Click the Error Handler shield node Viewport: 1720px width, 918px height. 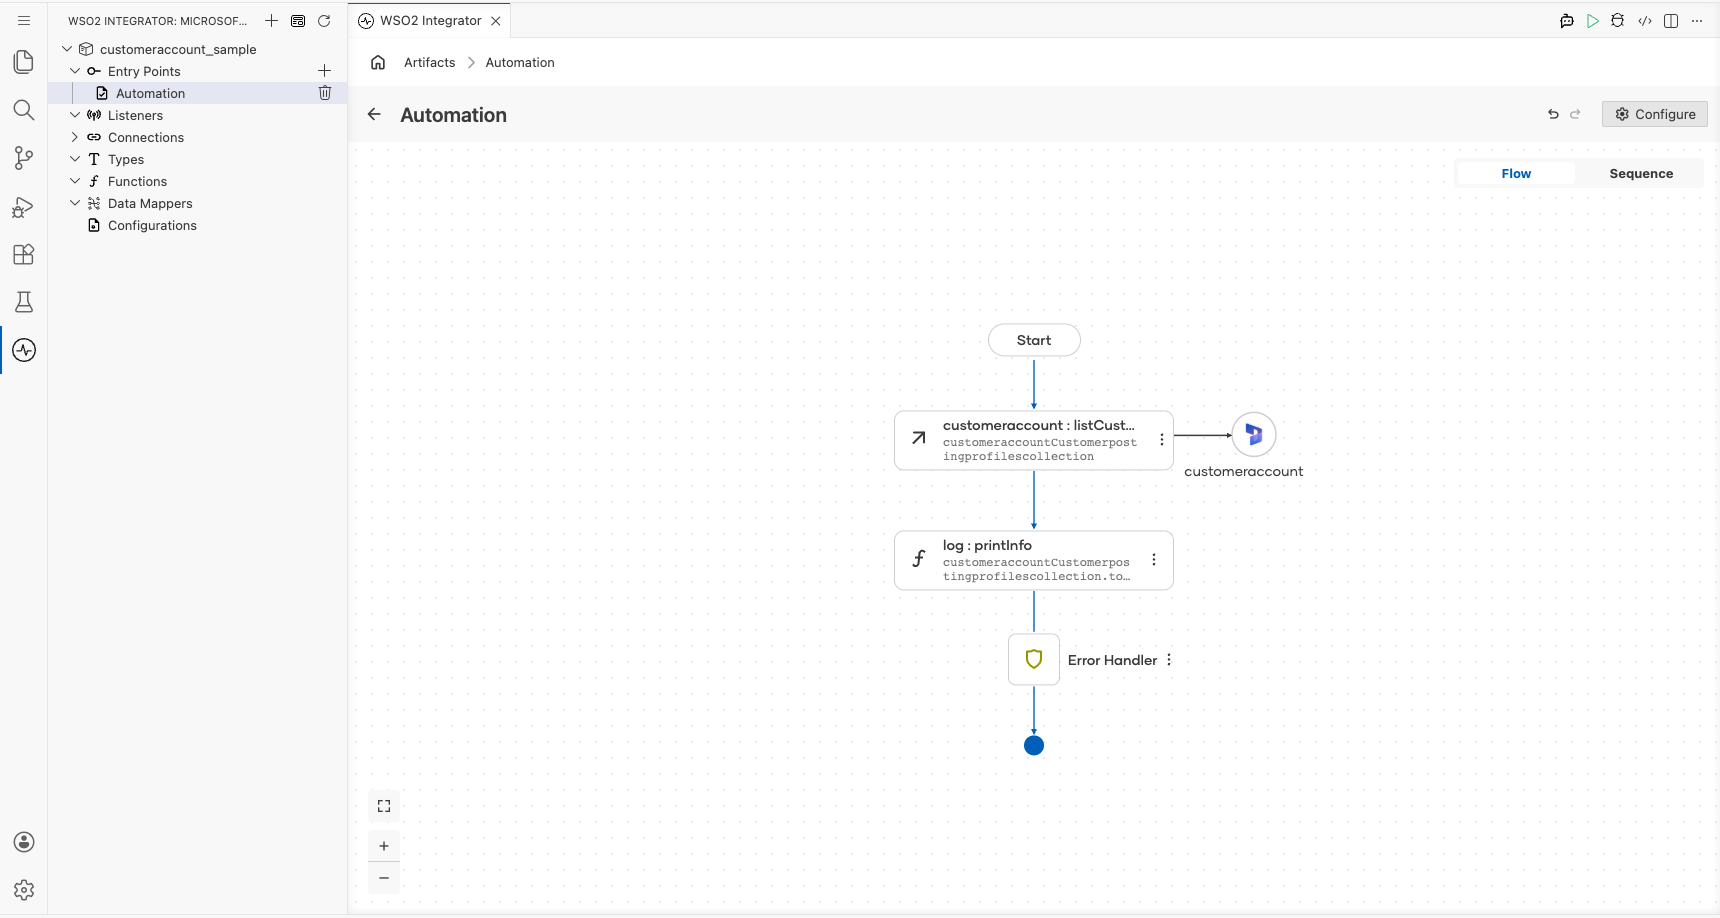tap(1034, 660)
